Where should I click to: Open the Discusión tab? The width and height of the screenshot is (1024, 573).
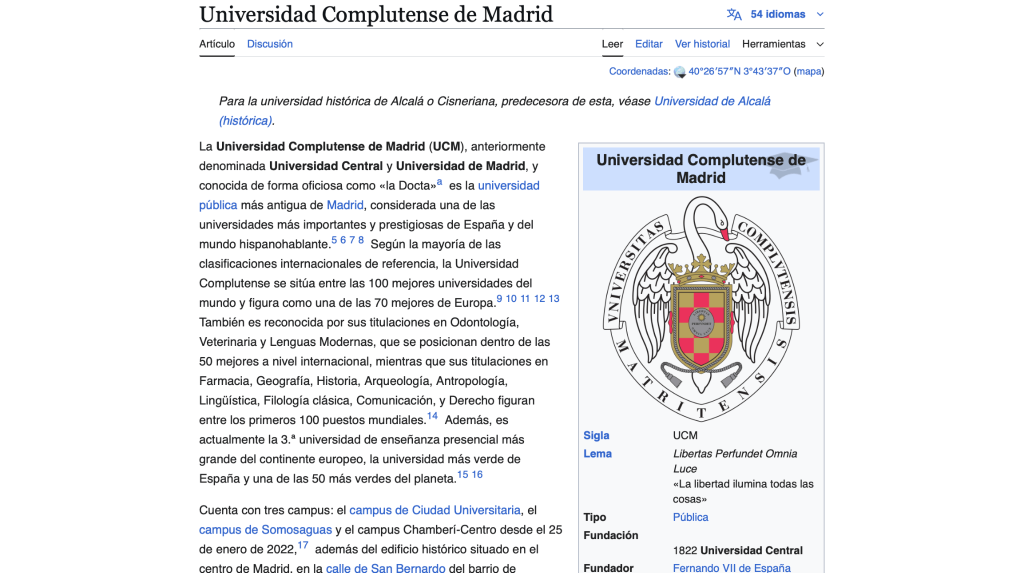[x=270, y=44]
